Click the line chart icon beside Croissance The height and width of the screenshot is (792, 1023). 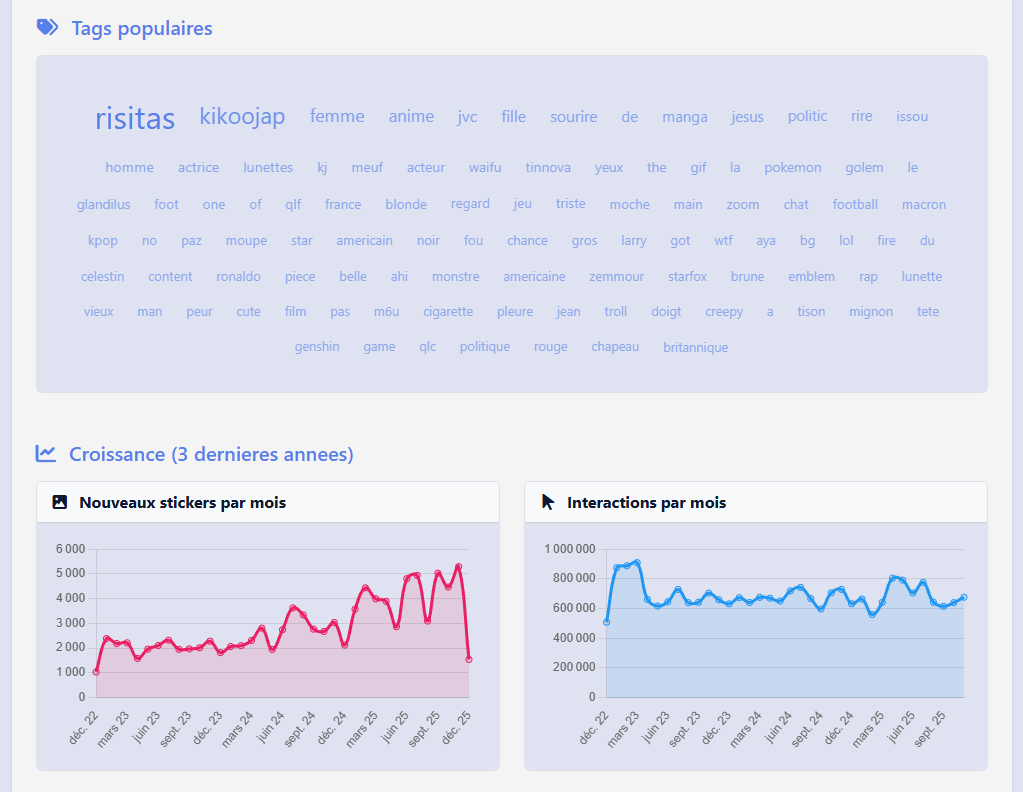[46, 454]
